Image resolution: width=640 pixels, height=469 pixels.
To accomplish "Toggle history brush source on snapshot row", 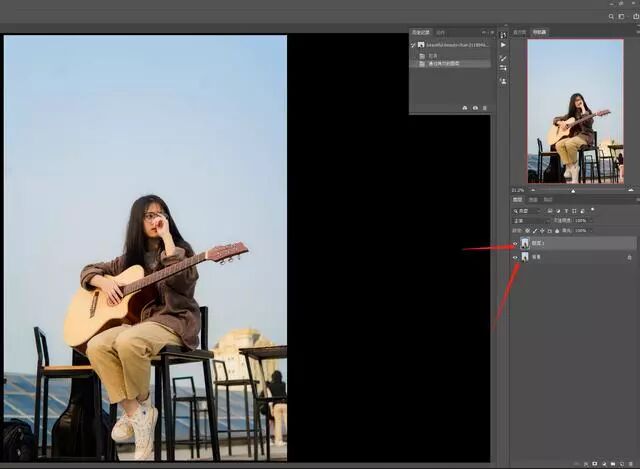I will tap(413, 45).
